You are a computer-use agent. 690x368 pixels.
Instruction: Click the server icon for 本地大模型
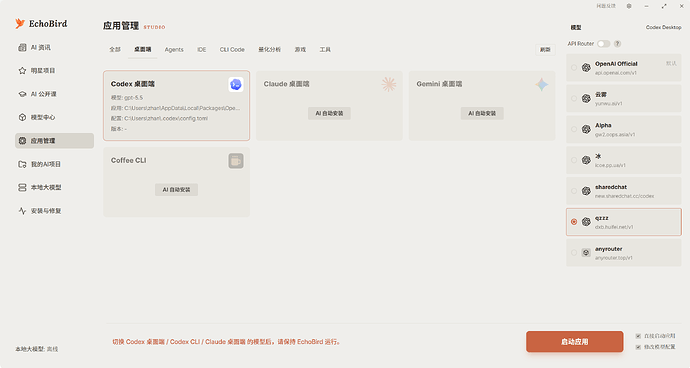click(x=22, y=188)
